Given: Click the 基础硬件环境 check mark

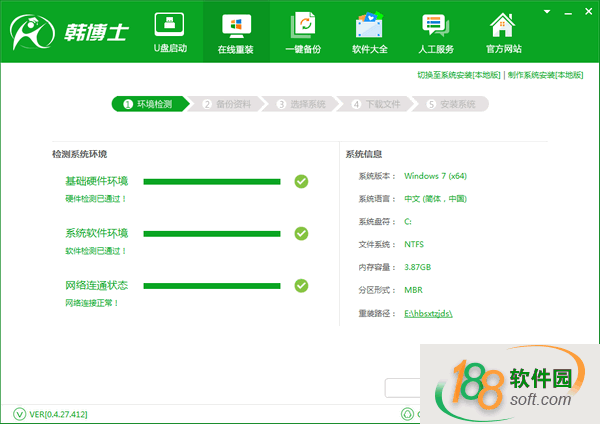Looking at the screenshot, I should (x=301, y=181).
